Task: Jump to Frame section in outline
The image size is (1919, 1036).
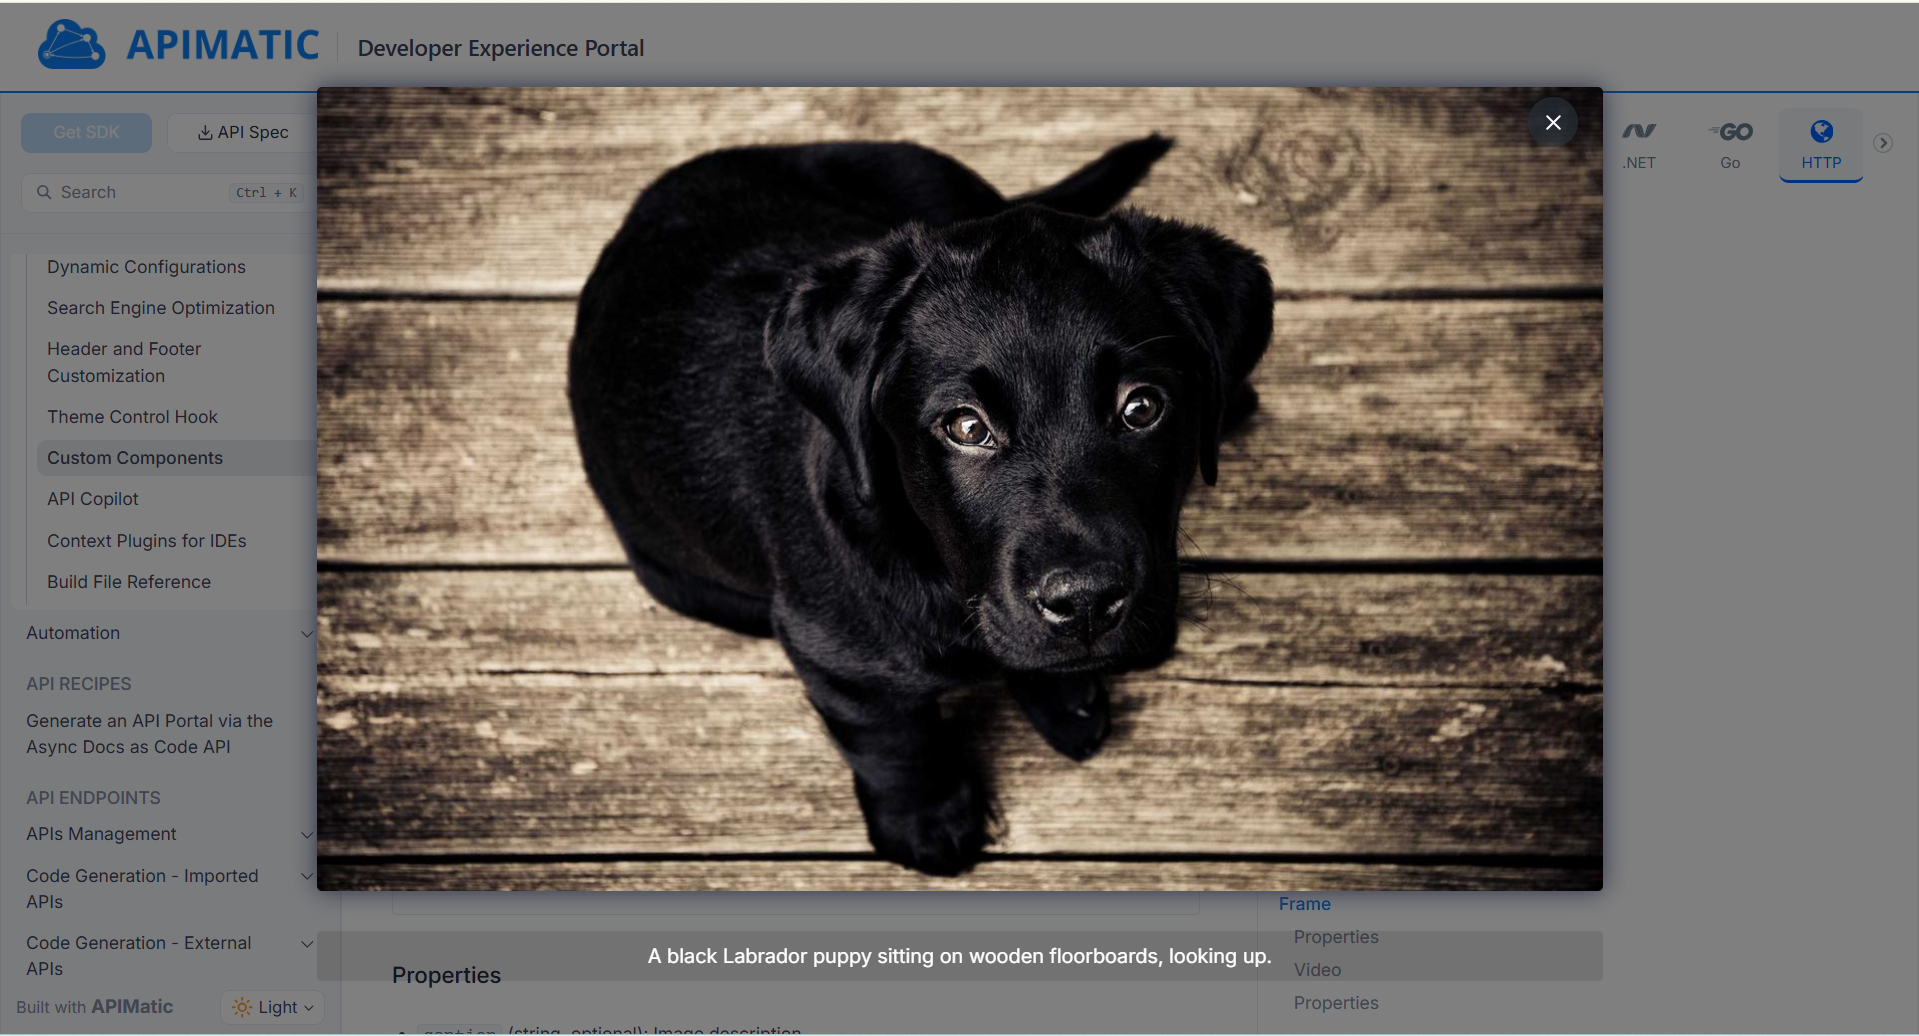Action: tap(1304, 904)
